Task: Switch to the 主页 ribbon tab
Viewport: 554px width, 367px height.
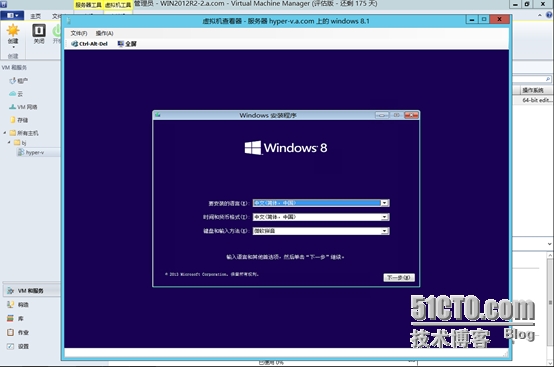Action: [x=35, y=16]
